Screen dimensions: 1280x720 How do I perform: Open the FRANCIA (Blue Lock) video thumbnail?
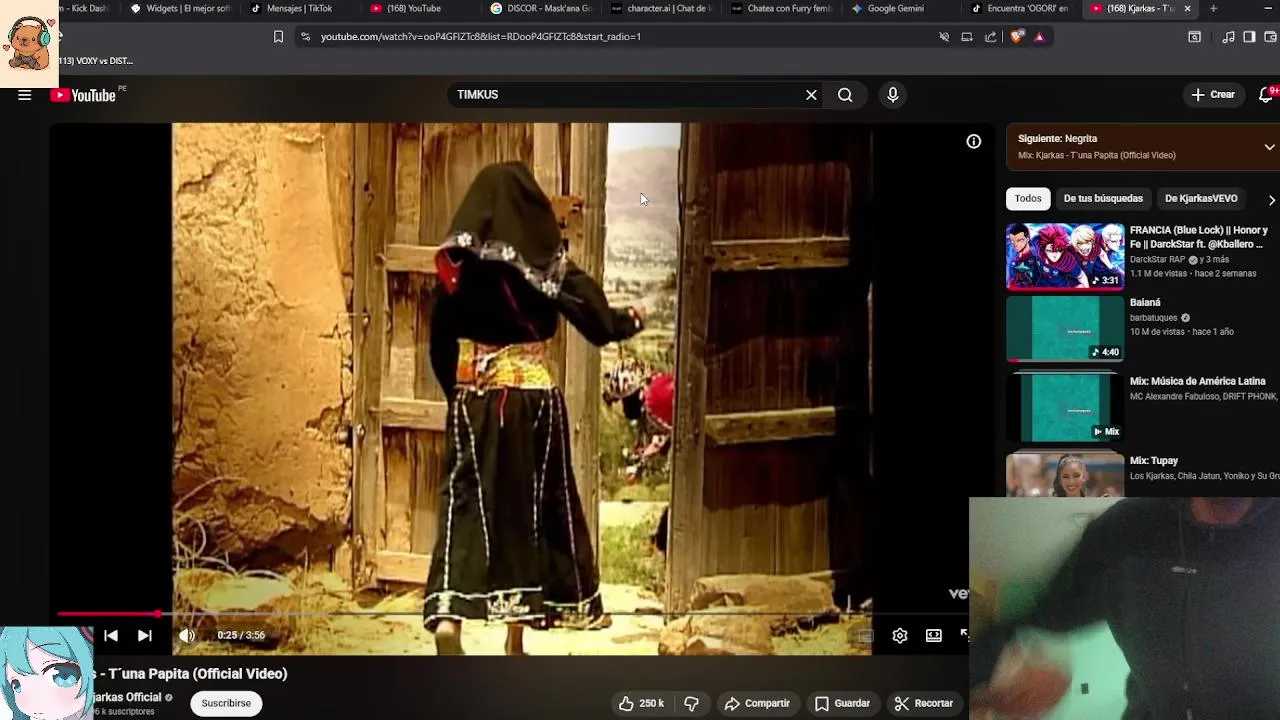pos(1065,256)
